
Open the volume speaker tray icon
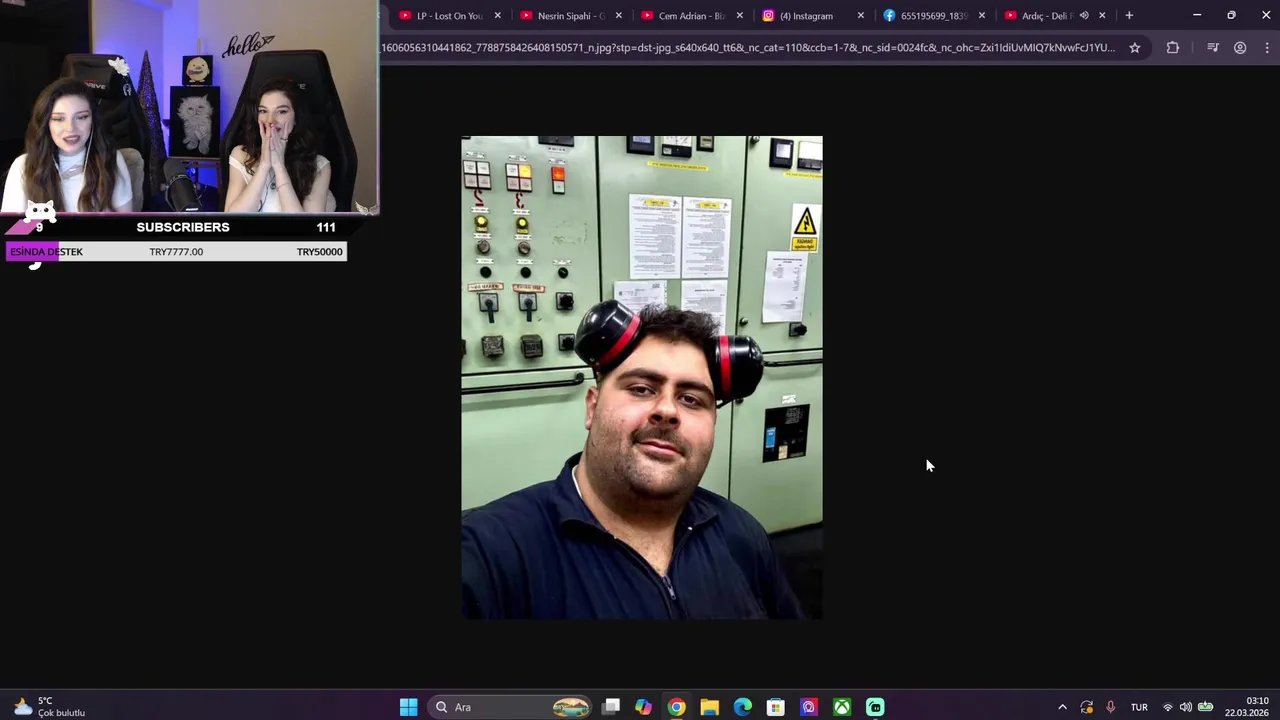click(x=1186, y=707)
